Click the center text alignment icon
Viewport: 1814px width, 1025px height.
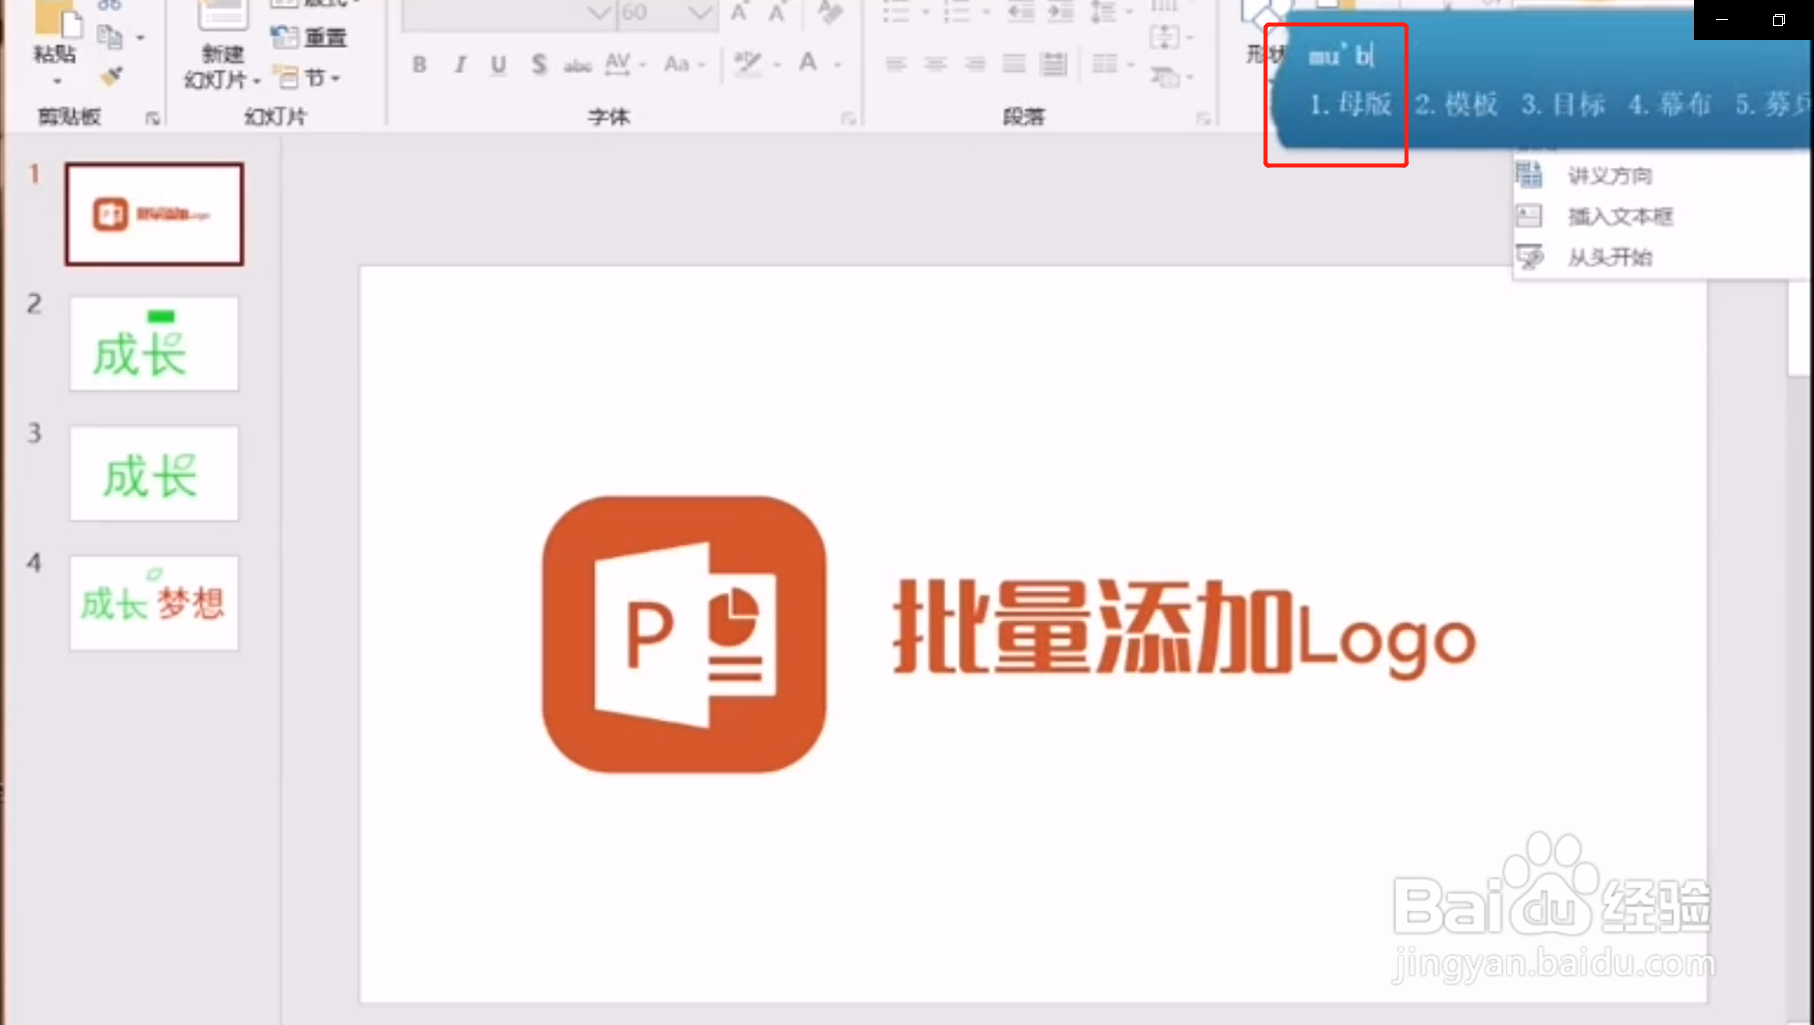click(934, 63)
